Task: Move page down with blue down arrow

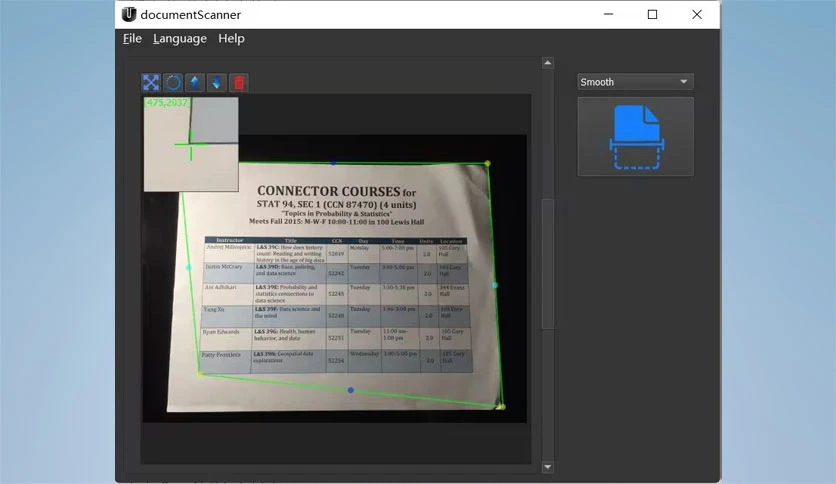Action: point(216,83)
